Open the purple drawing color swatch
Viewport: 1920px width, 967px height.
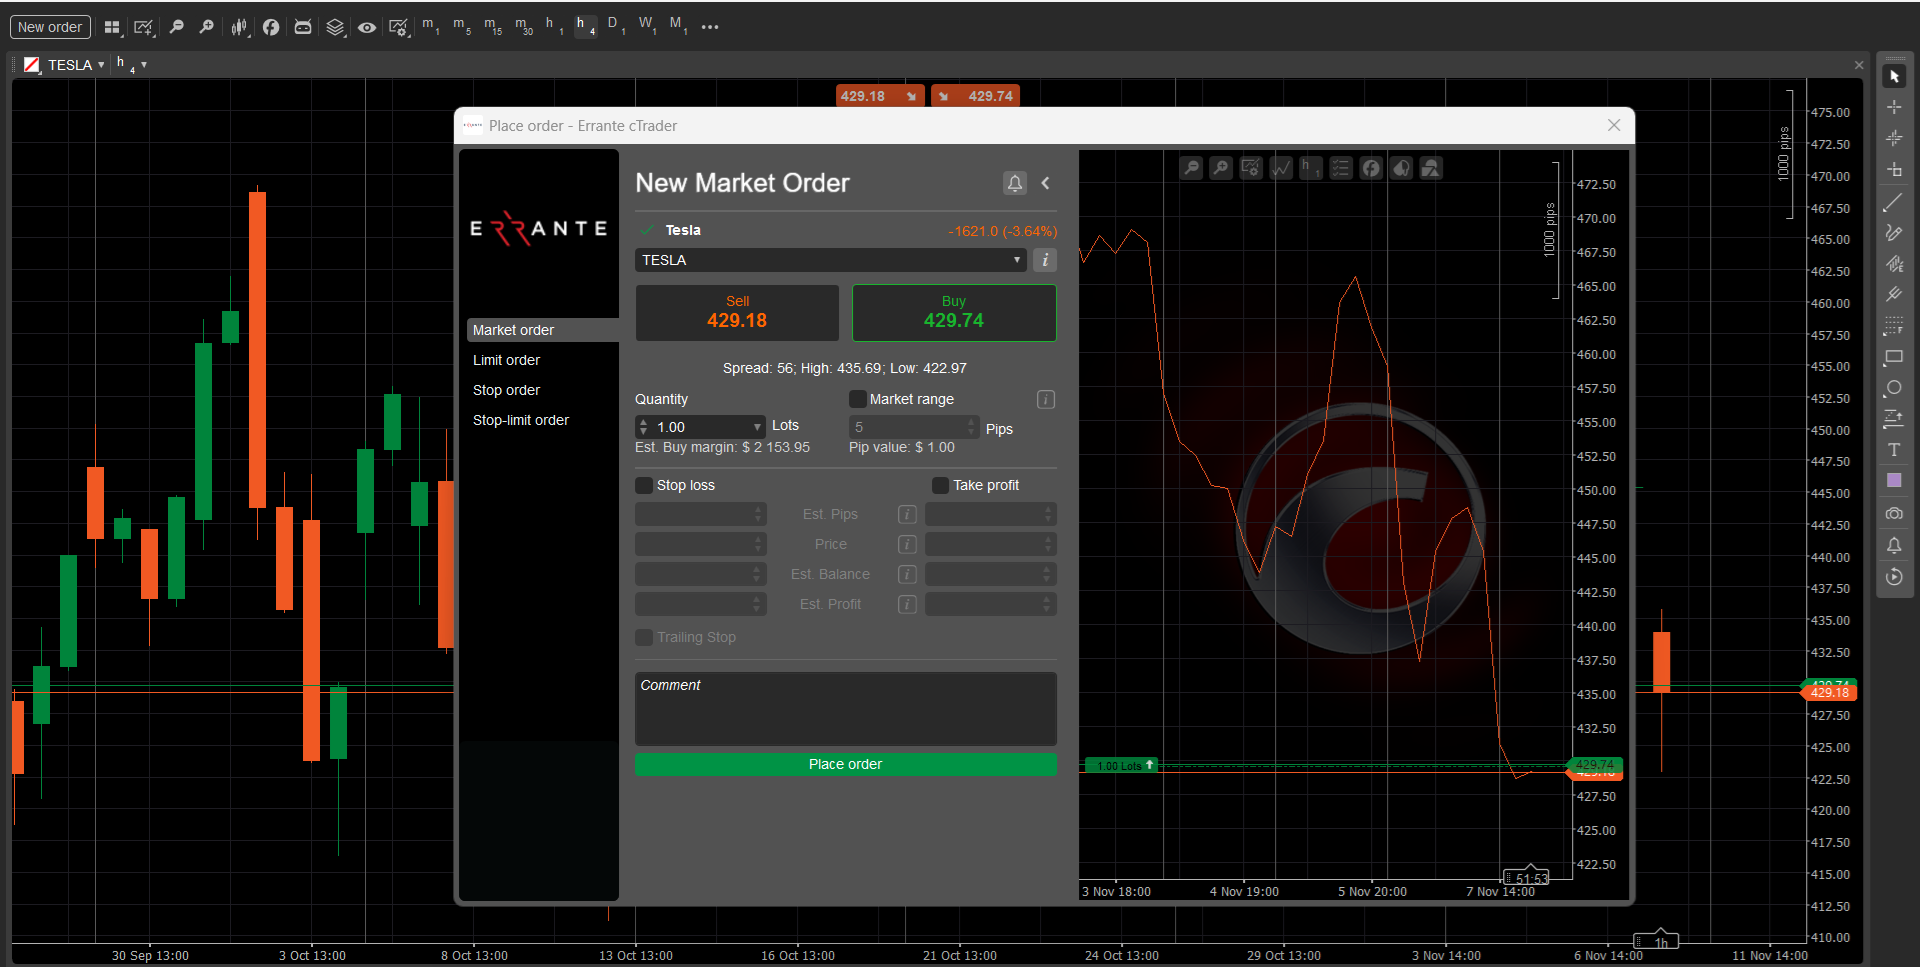(1894, 481)
